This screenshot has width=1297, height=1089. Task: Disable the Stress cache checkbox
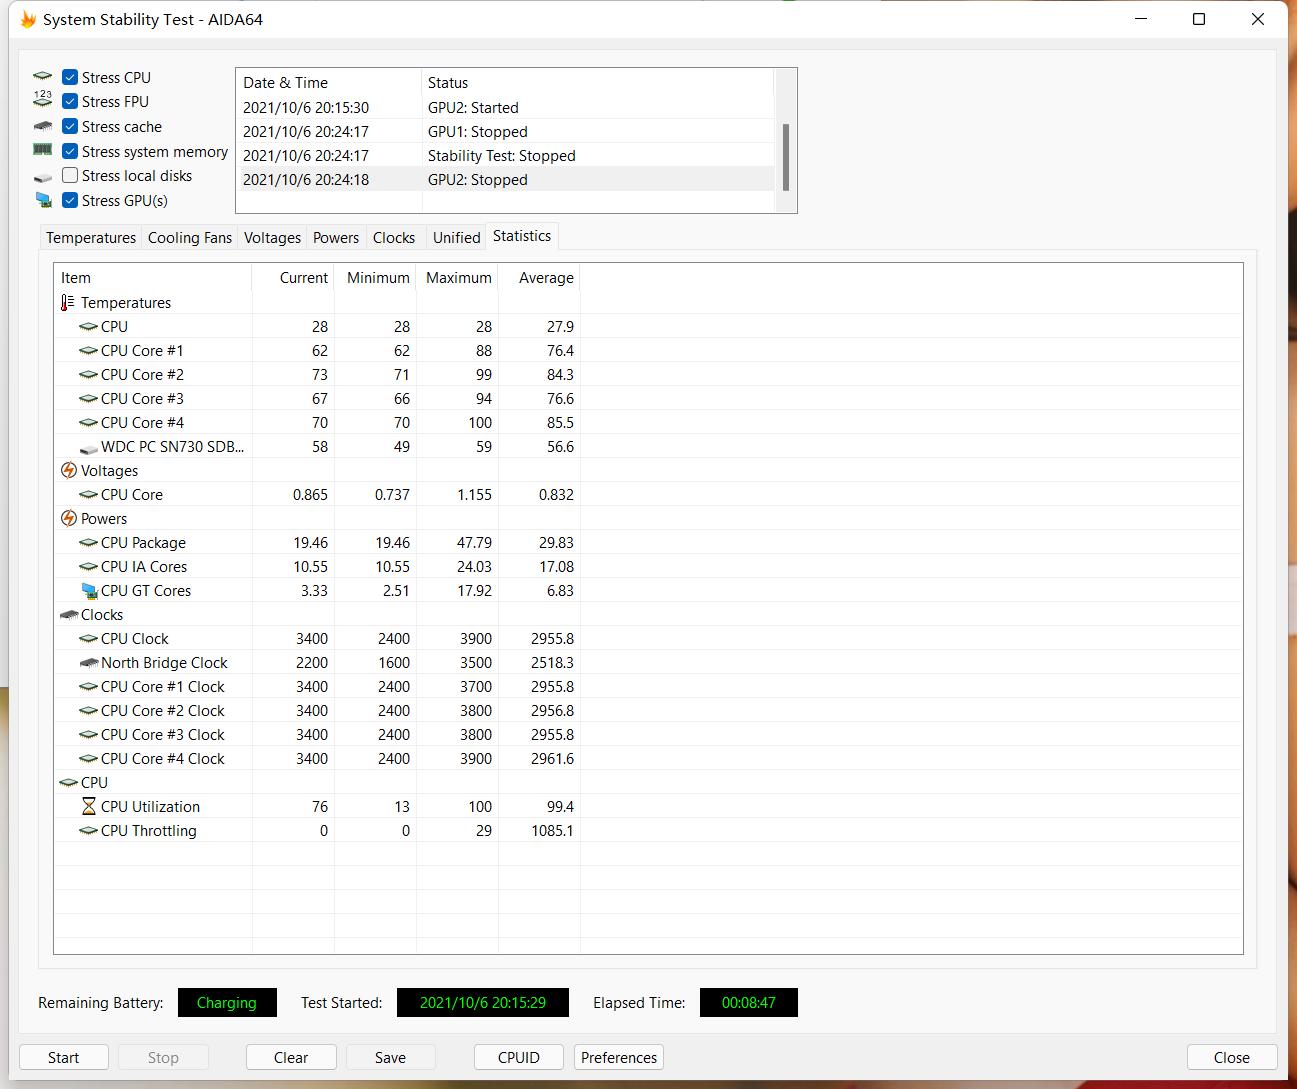pos(70,127)
